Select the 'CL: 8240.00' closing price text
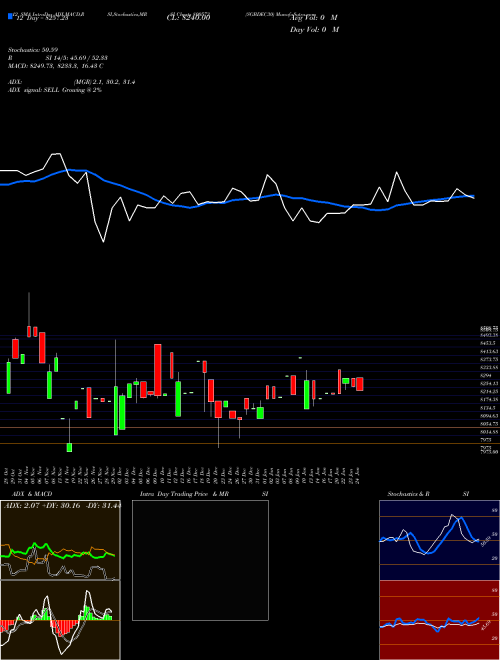The image size is (500, 660). click(x=188, y=18)
